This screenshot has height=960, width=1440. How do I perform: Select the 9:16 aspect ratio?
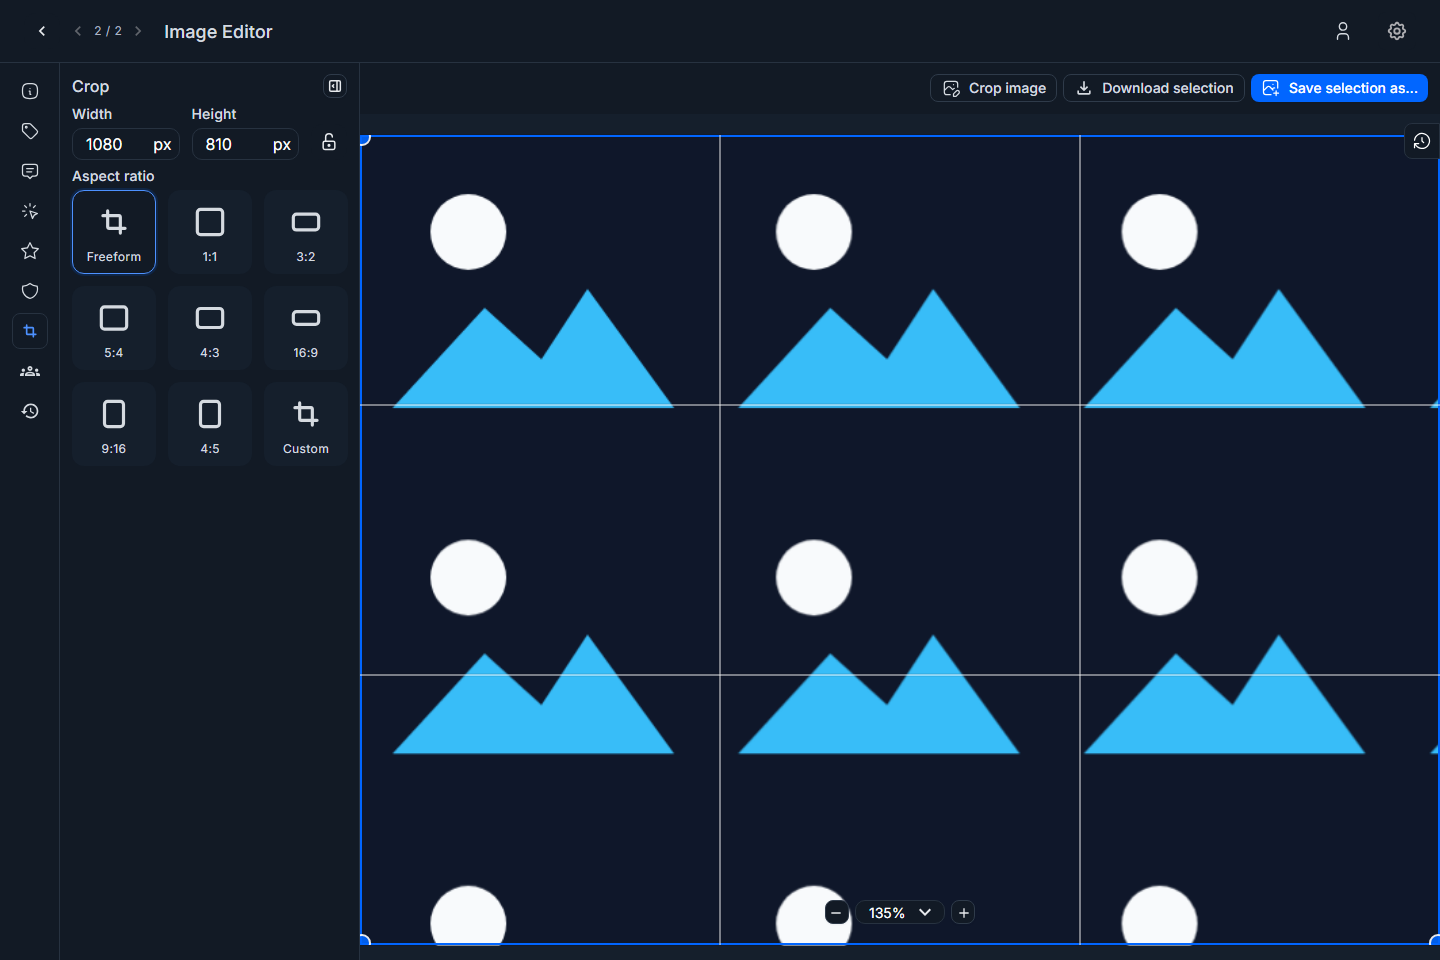point(114,424)
